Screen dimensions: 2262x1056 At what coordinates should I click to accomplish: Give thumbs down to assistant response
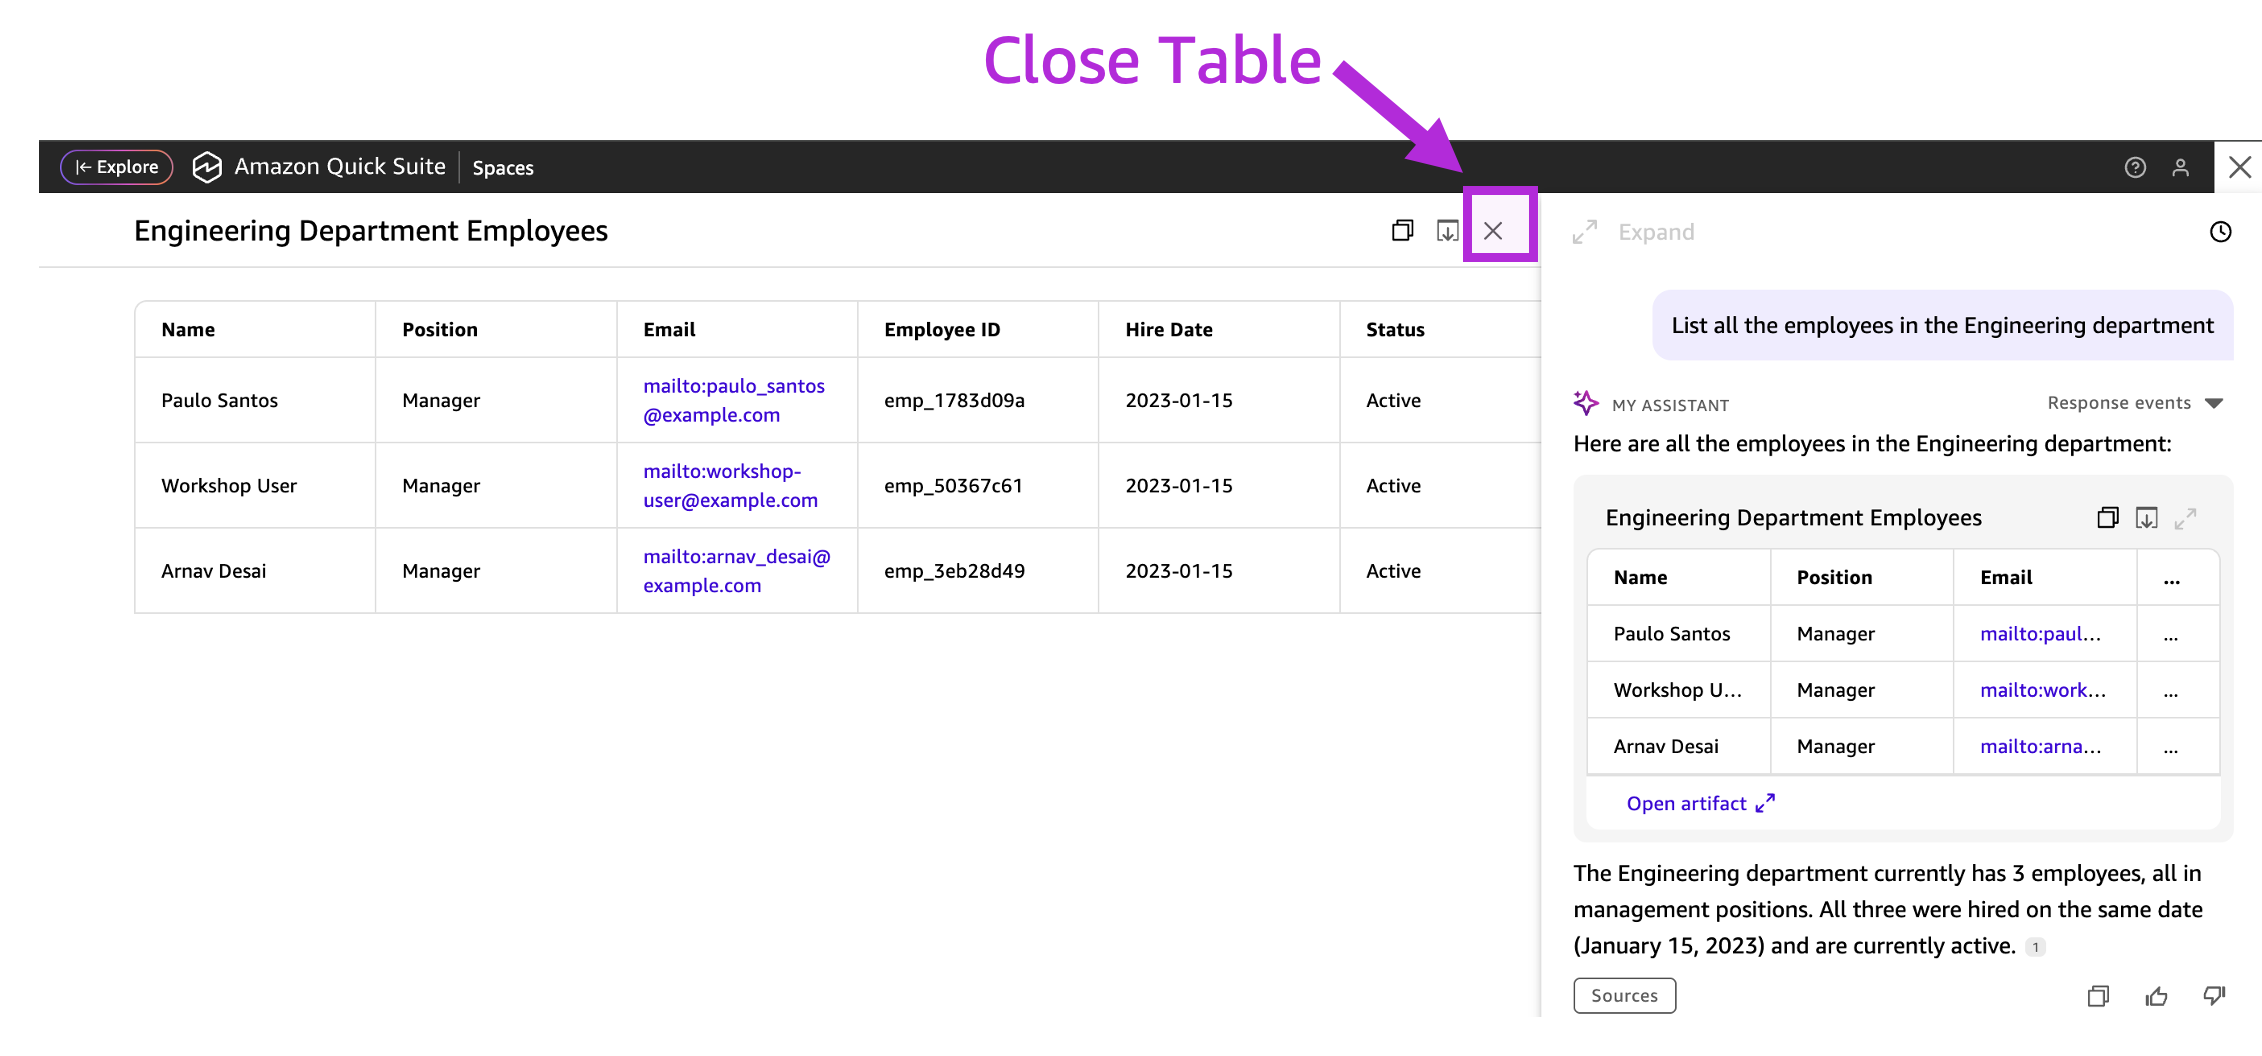click(2214, 996)
